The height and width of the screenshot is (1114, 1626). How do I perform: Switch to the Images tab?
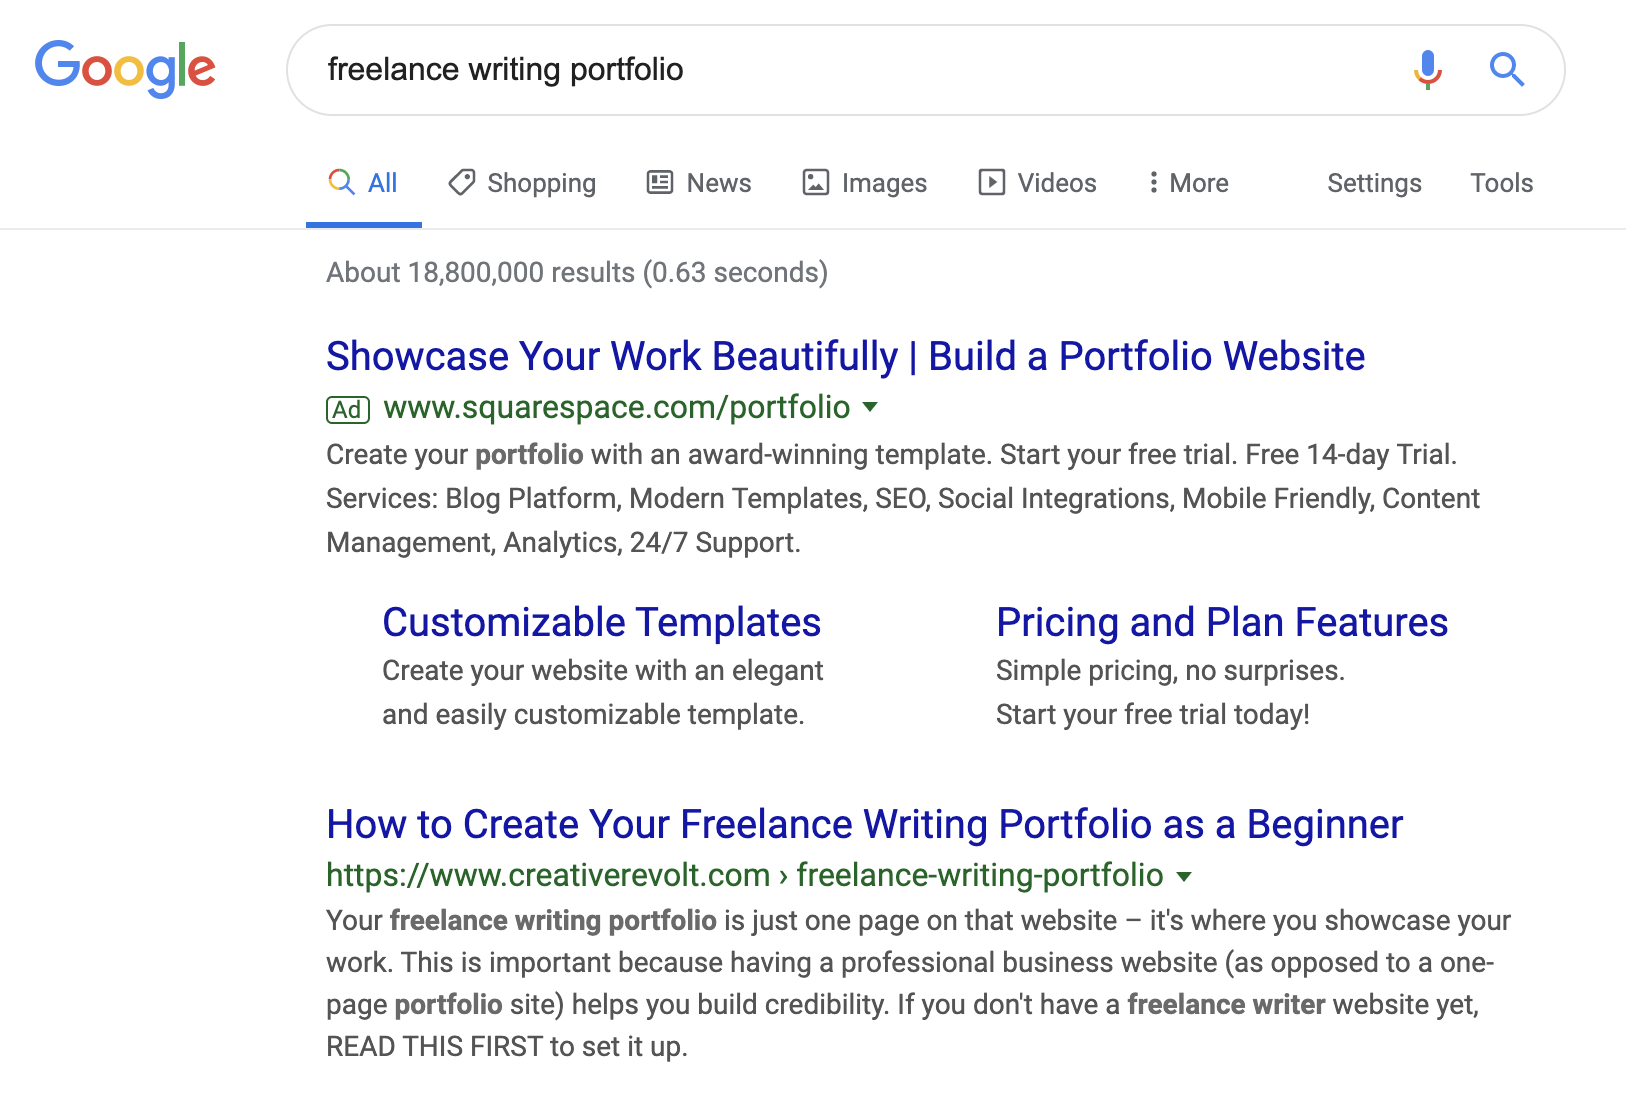[x=865, y=183]
